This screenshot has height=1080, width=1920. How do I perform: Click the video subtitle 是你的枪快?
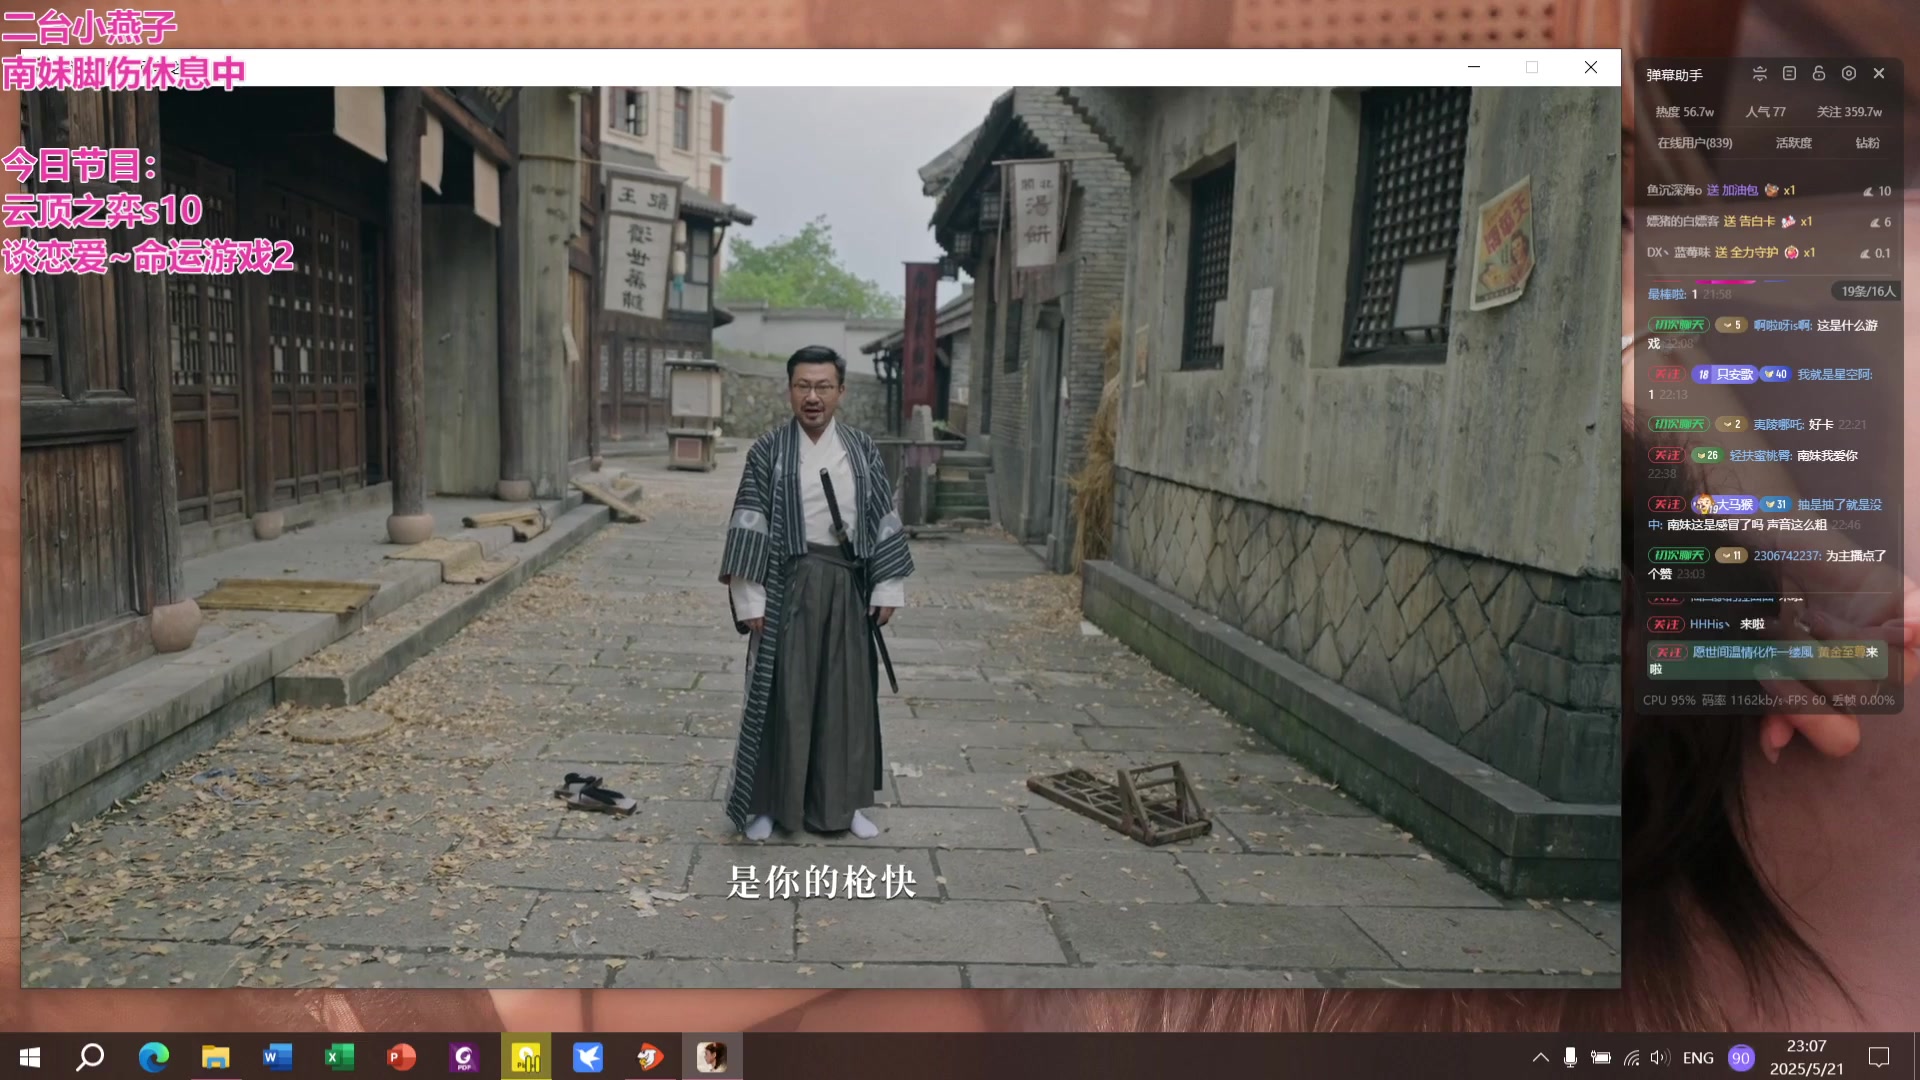pos(821,881)
